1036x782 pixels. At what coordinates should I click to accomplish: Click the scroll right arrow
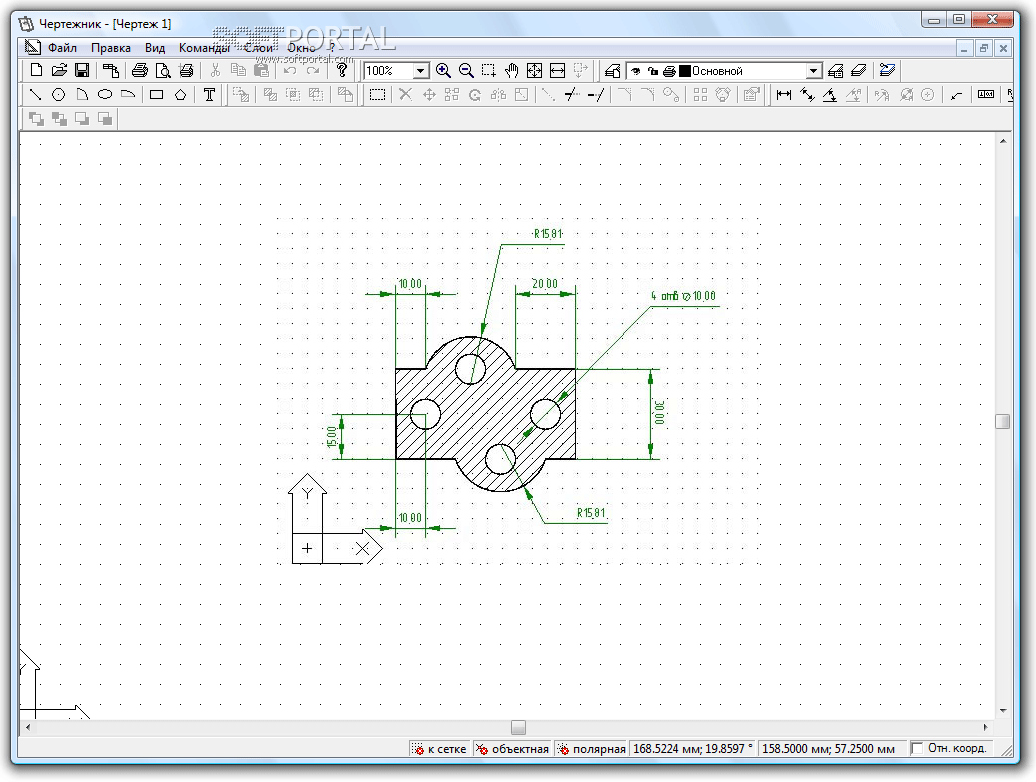tap(986, 727)
